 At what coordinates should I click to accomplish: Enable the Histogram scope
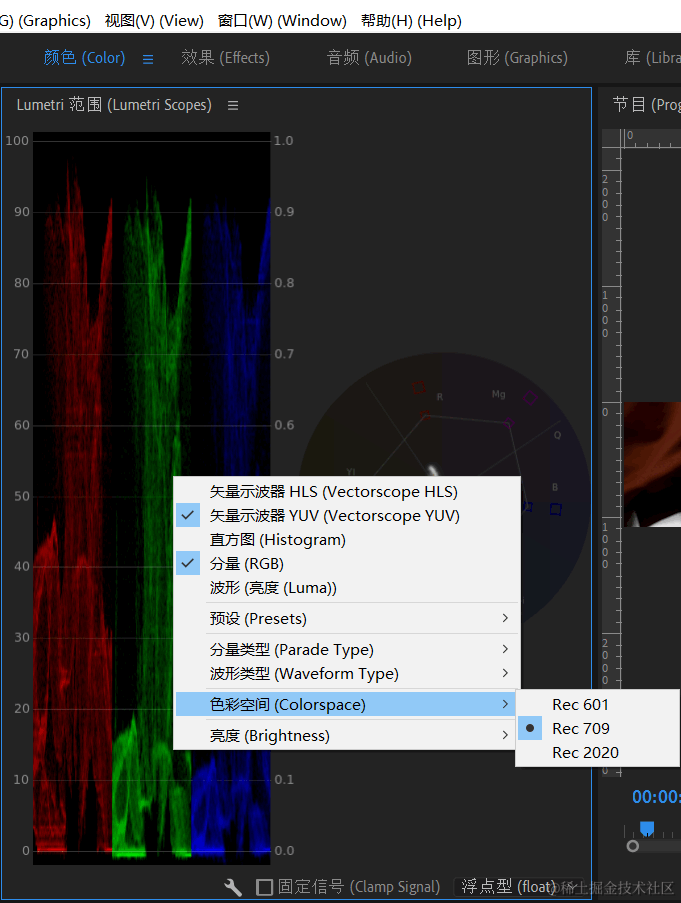click(x=347, y=540)
